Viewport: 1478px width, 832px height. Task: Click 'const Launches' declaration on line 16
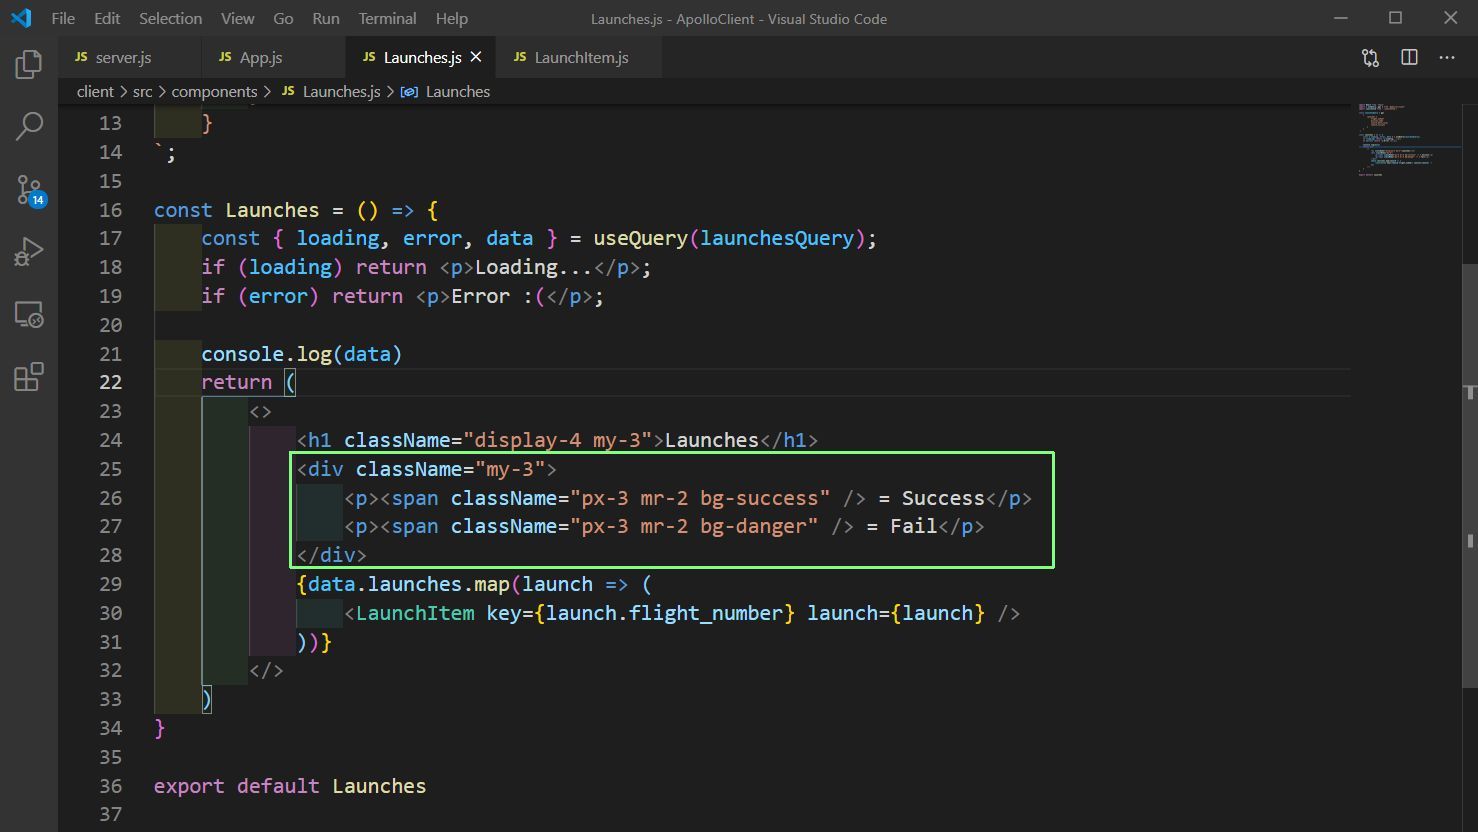236,210
